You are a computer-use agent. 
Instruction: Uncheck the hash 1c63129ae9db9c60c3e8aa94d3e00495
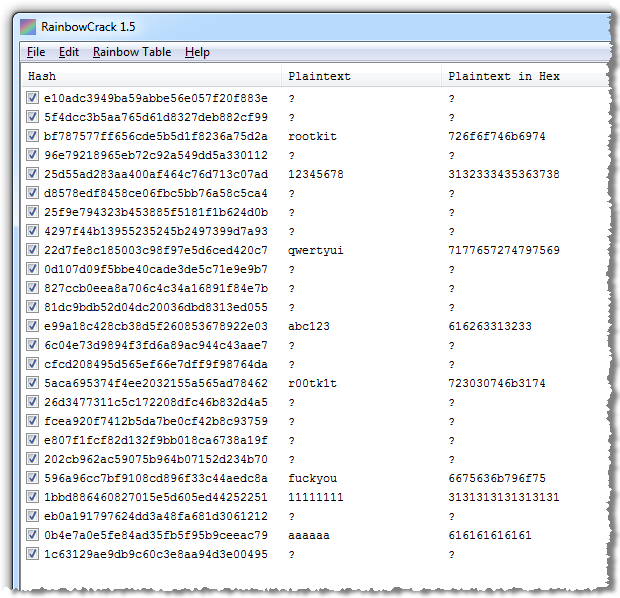32,553
